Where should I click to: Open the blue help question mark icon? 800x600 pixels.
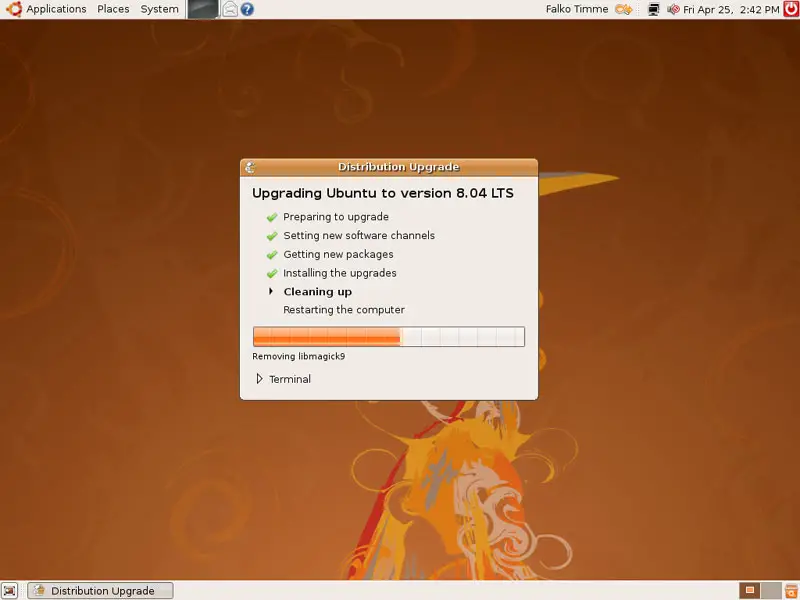[x=247, y=9]
